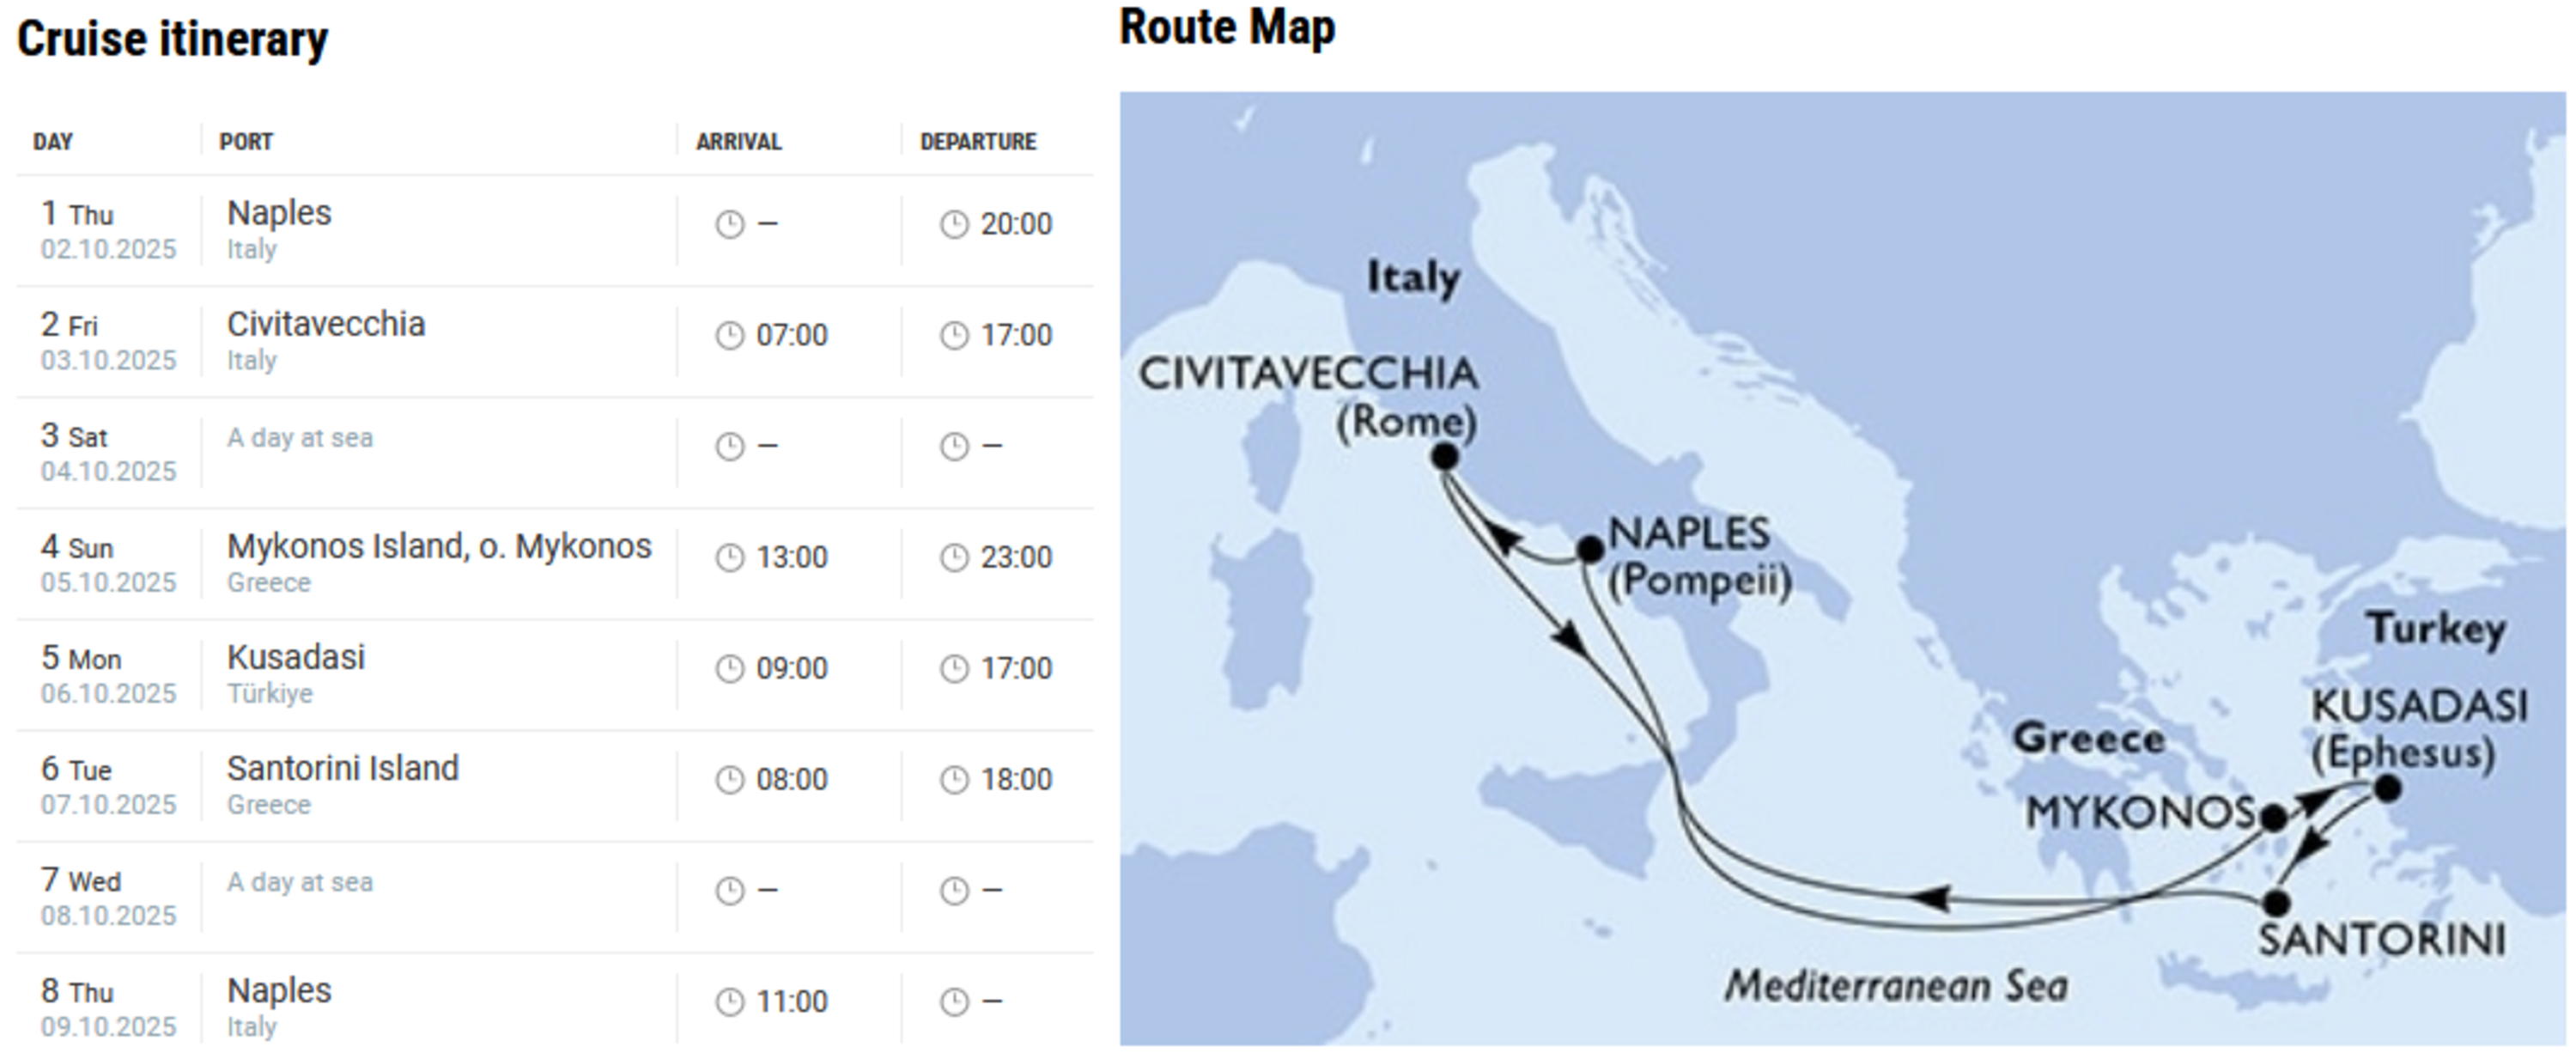This screenshot has height=1053, width=2576.
Task: Click the clock icon beside Santorini 08:00 arrival
Action: (x=730, y=779)
